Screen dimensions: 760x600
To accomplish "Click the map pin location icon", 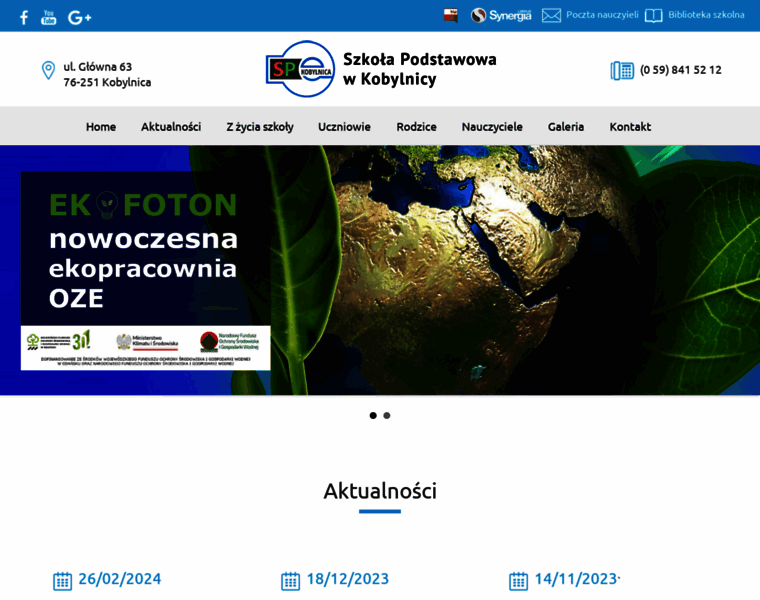I will point(48,70).
